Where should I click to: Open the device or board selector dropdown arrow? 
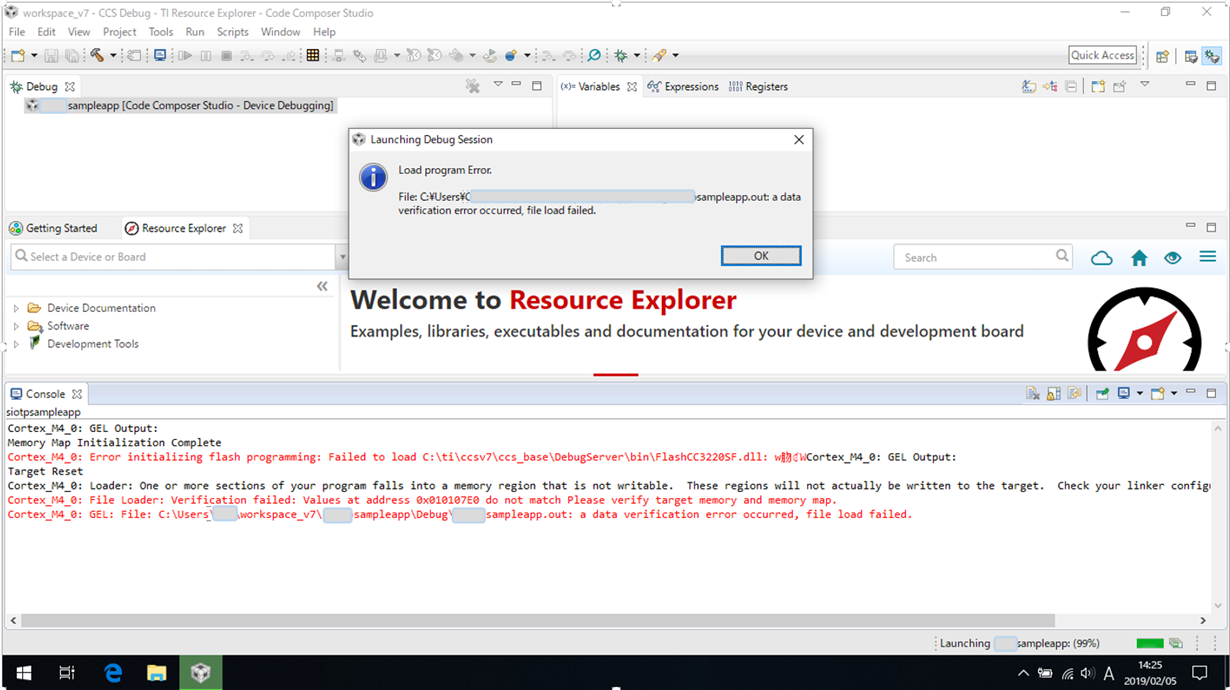click(x=341, y=257)
